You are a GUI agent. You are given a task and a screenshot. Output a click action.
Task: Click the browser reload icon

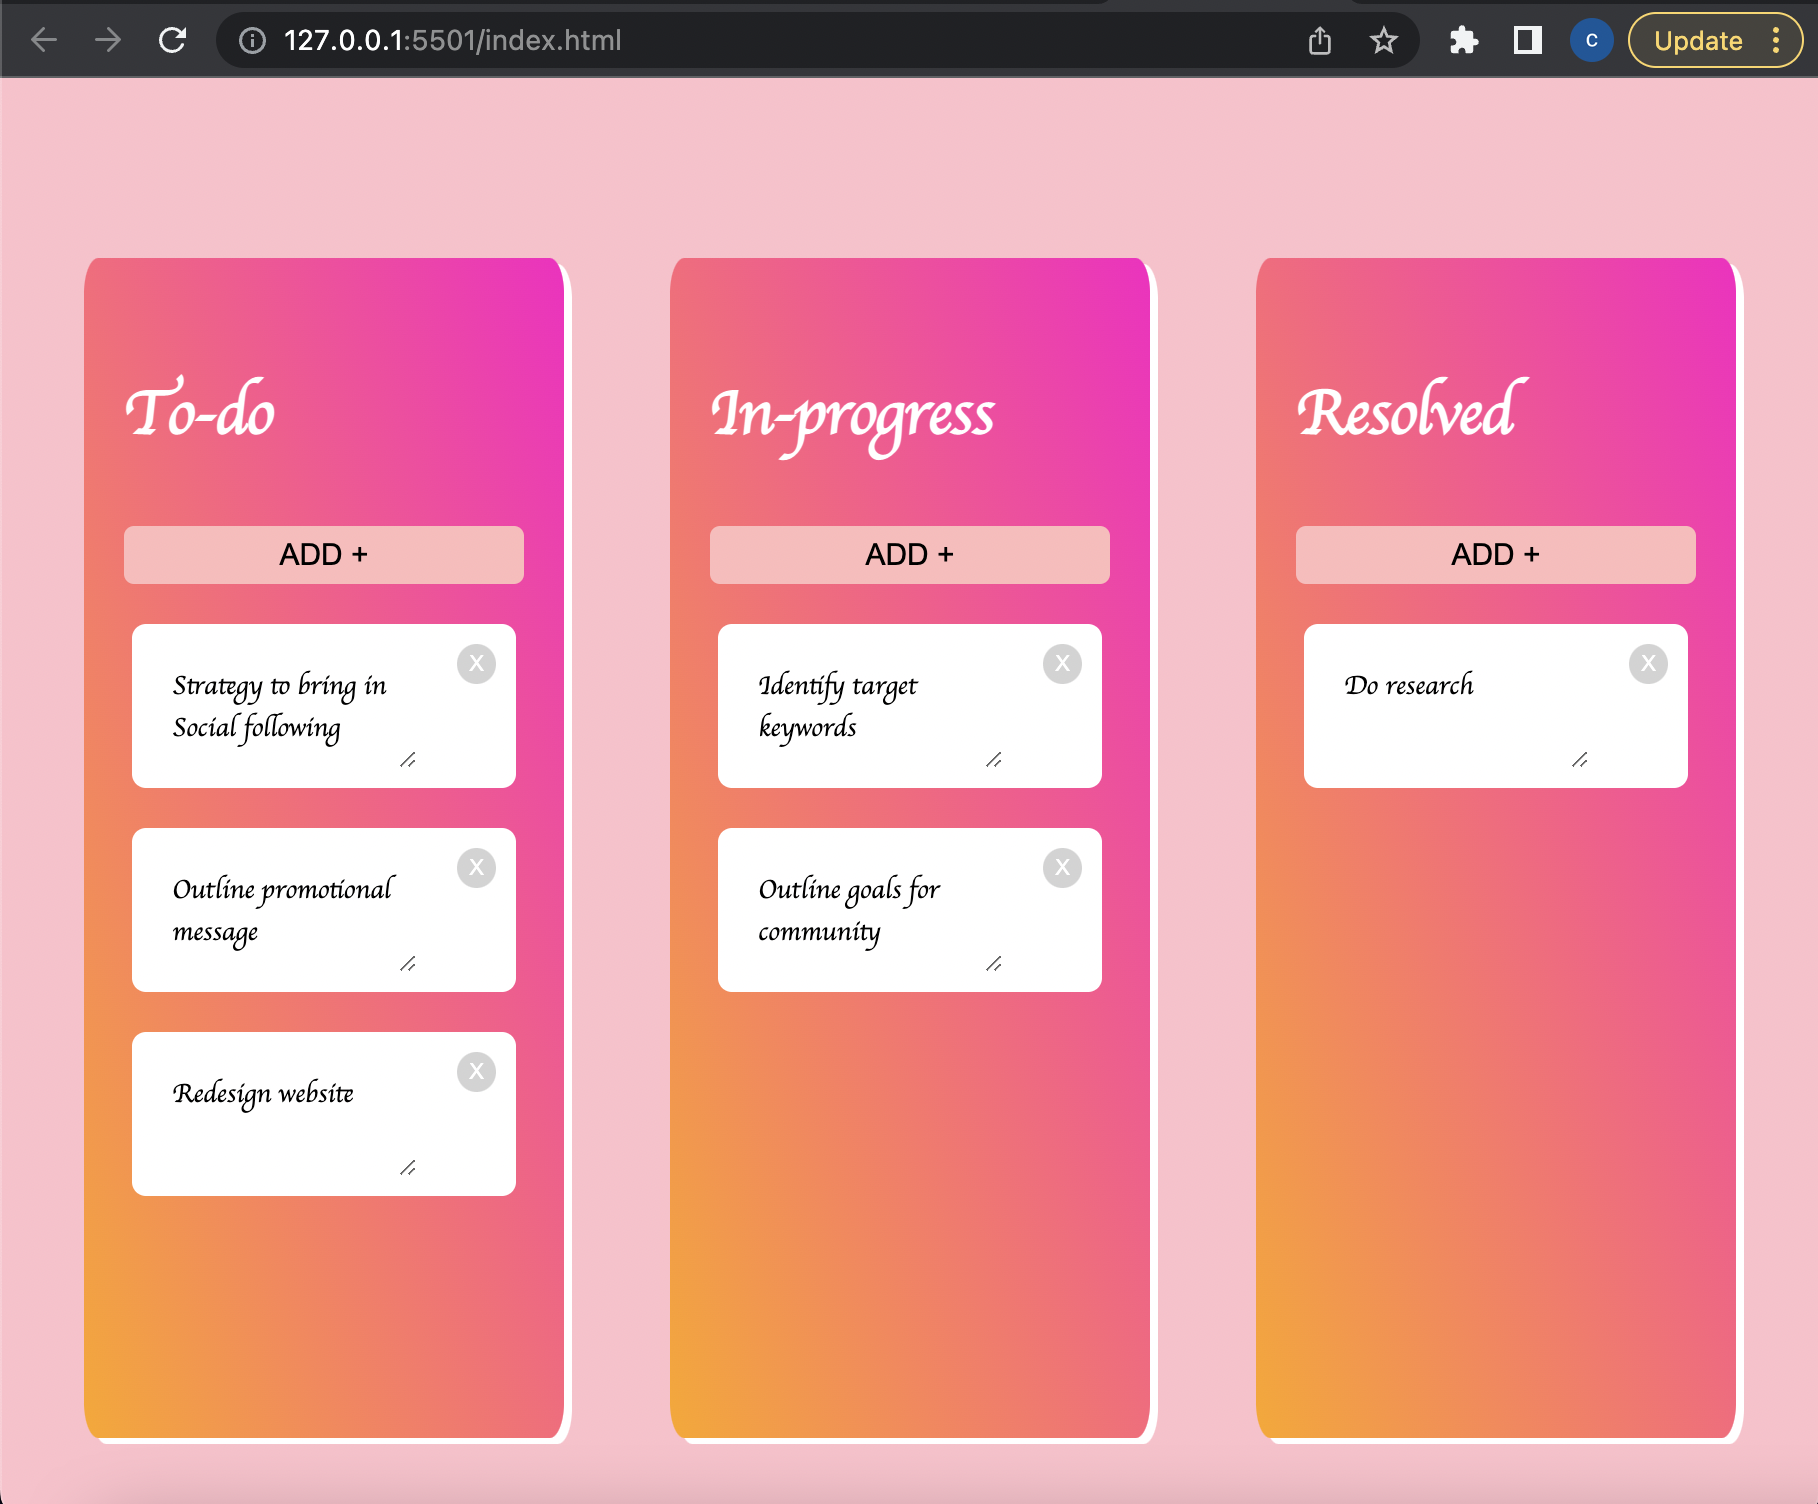(172, 40)
